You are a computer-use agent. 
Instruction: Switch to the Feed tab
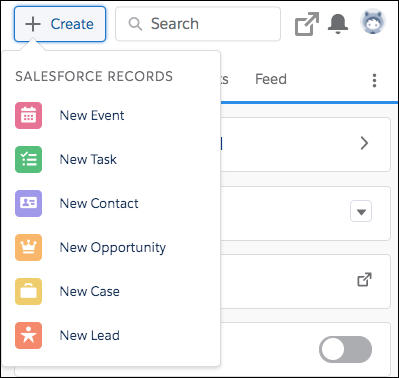click(x=271, y=79)
